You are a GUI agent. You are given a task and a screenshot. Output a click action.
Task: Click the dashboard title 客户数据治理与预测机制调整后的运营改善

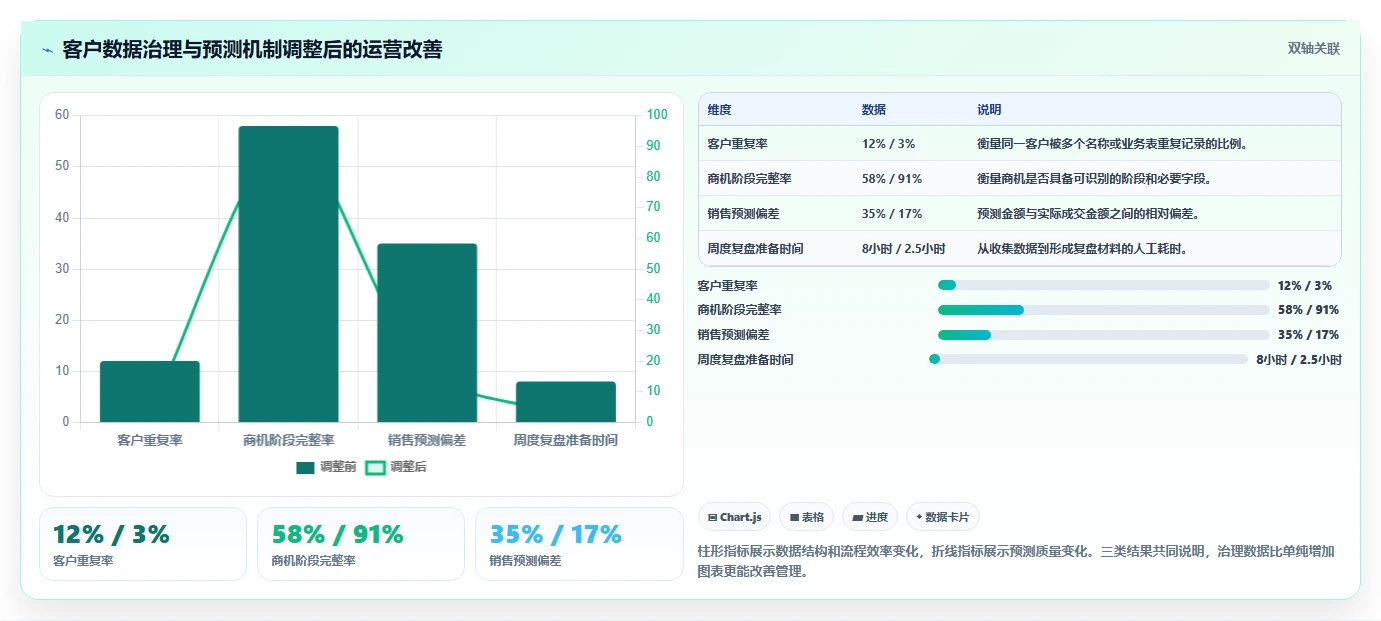coord(252,50)
